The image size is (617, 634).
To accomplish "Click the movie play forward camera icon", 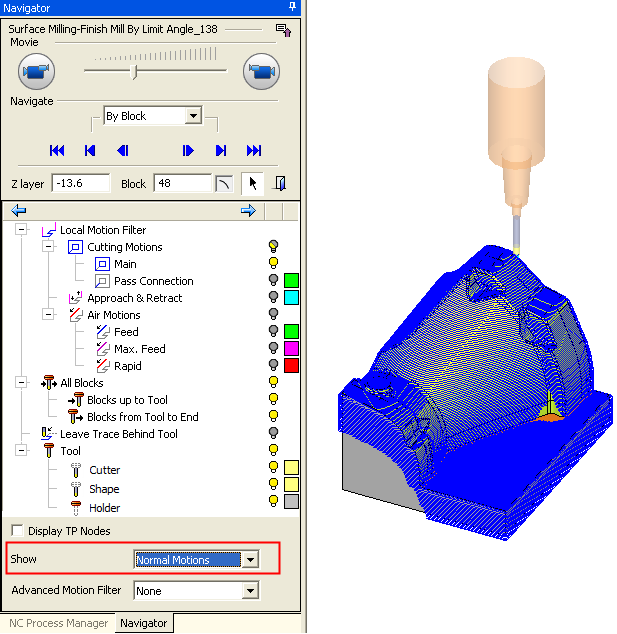I will pyautogui.click(x=261, y=71).
